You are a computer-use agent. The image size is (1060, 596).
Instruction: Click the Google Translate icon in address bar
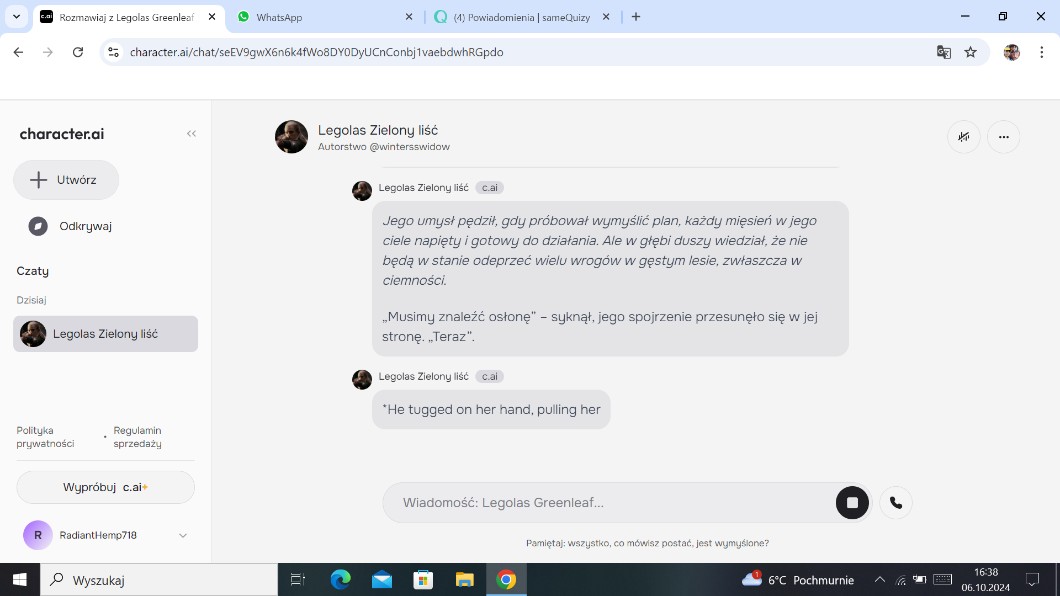tap(943, 52)
